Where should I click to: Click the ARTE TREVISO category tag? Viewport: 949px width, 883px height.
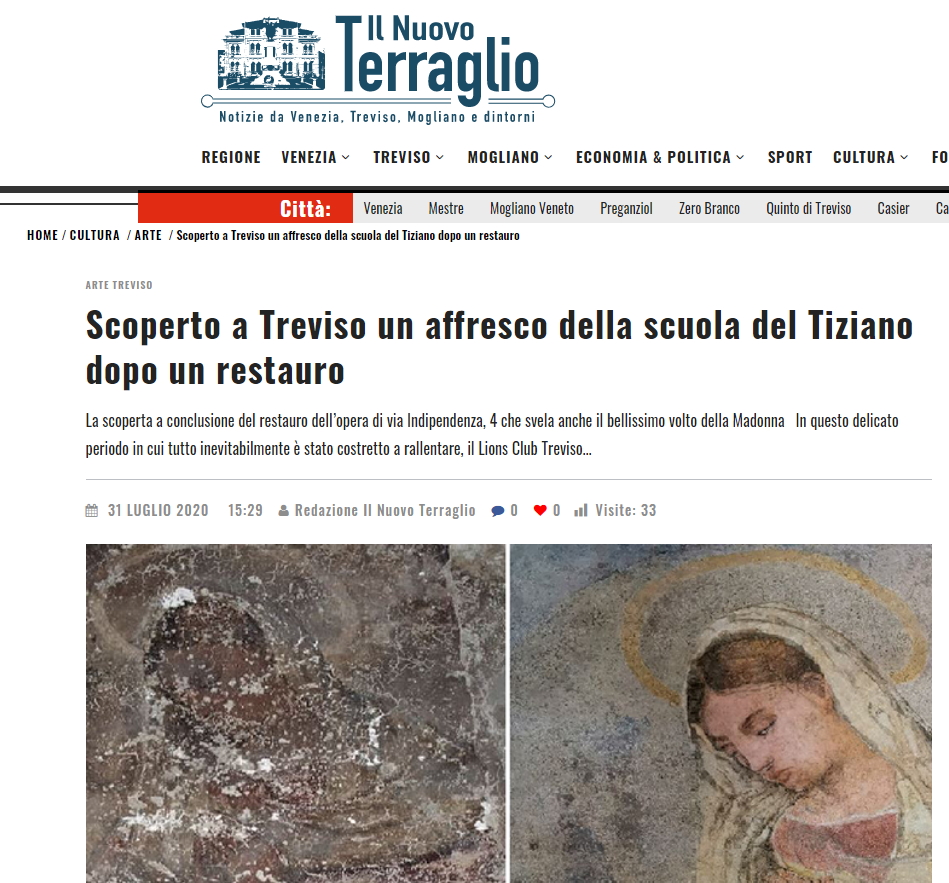[119, 285]
